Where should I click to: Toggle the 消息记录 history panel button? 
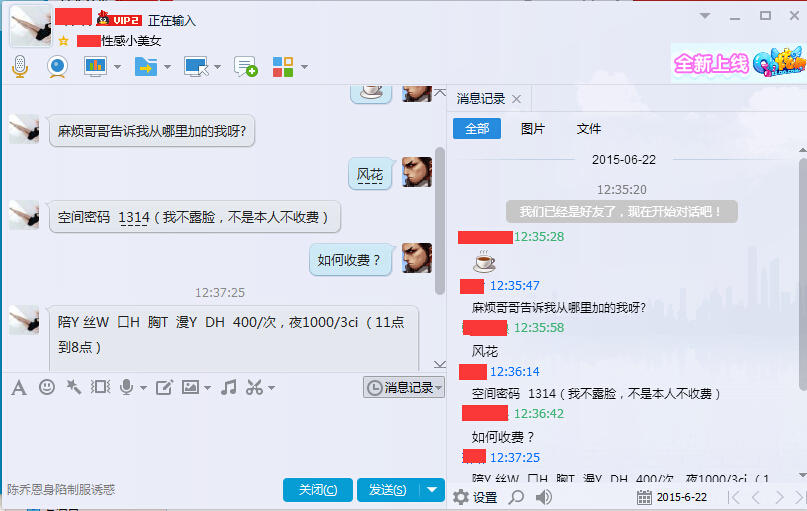pyautogui.click(x=404, y=387)
